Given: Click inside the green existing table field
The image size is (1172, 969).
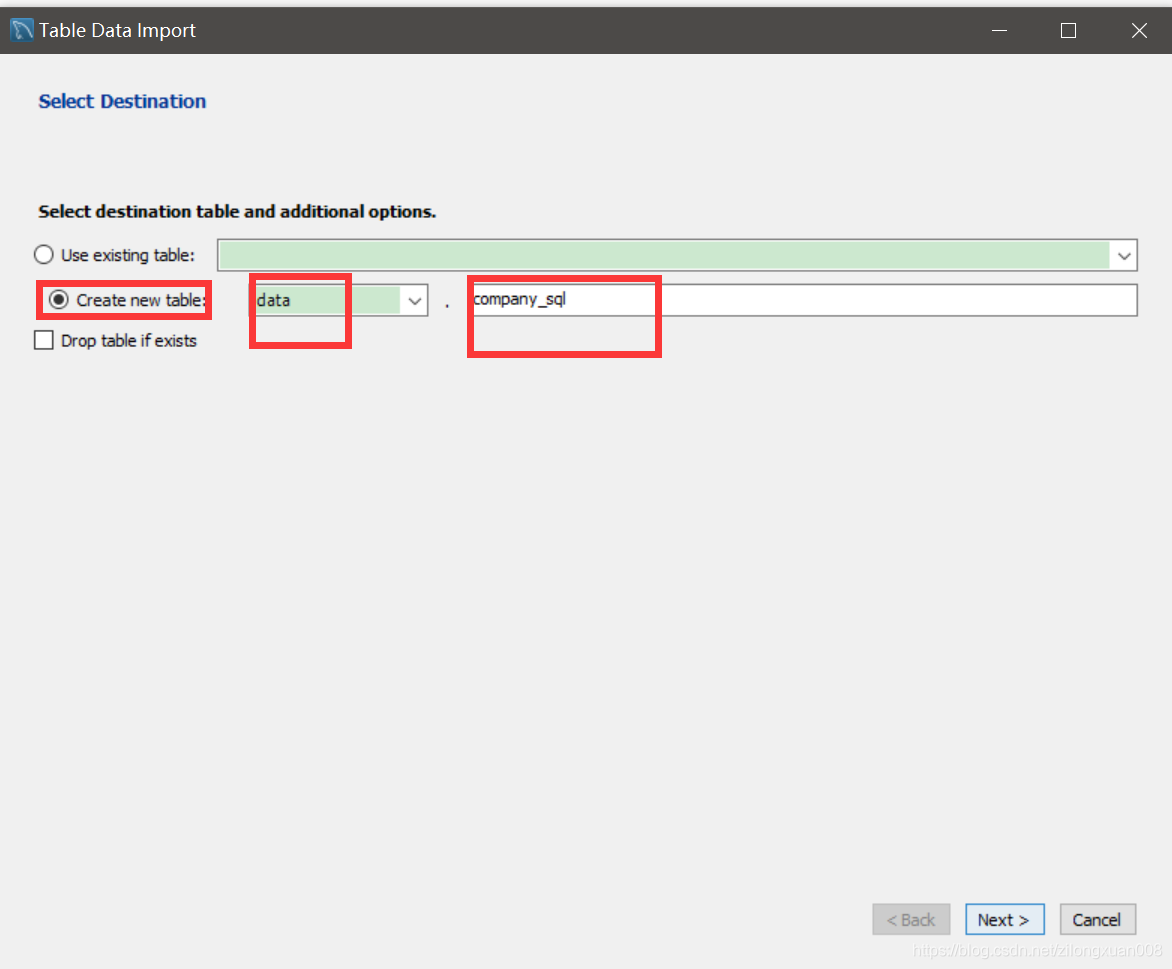Looking at the screenshot, I should [x=670, y=255].
